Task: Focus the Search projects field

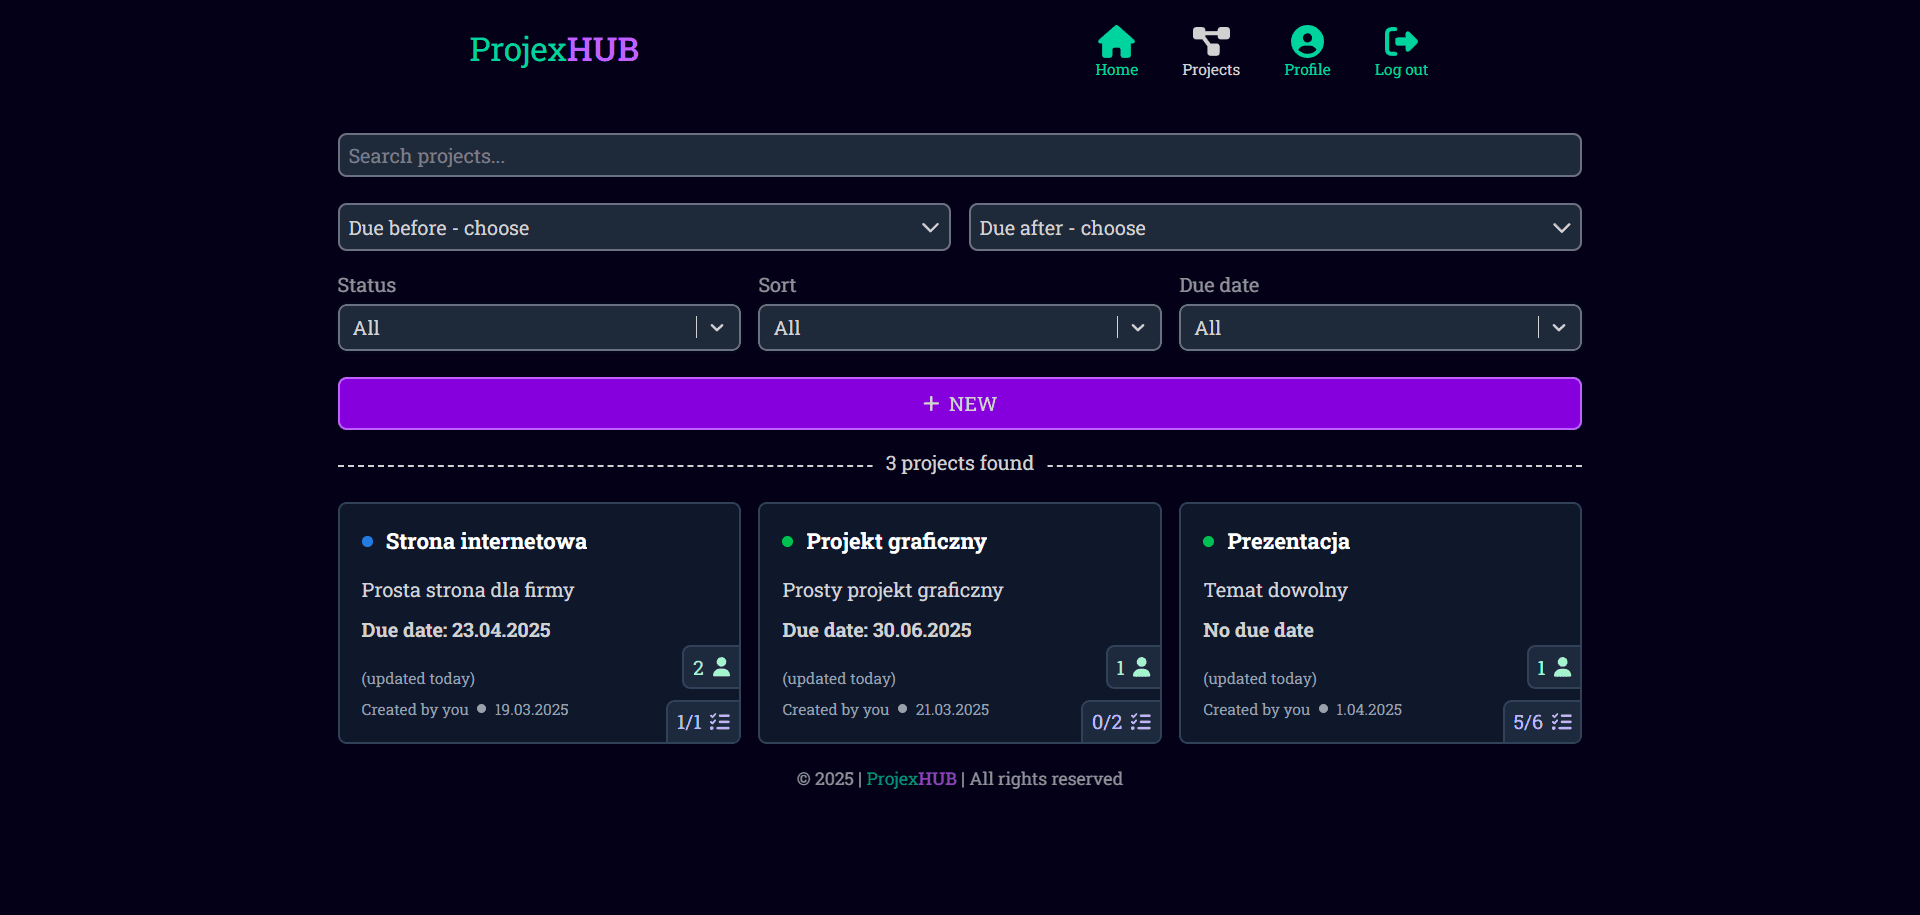Action: (x=960, y=155)
